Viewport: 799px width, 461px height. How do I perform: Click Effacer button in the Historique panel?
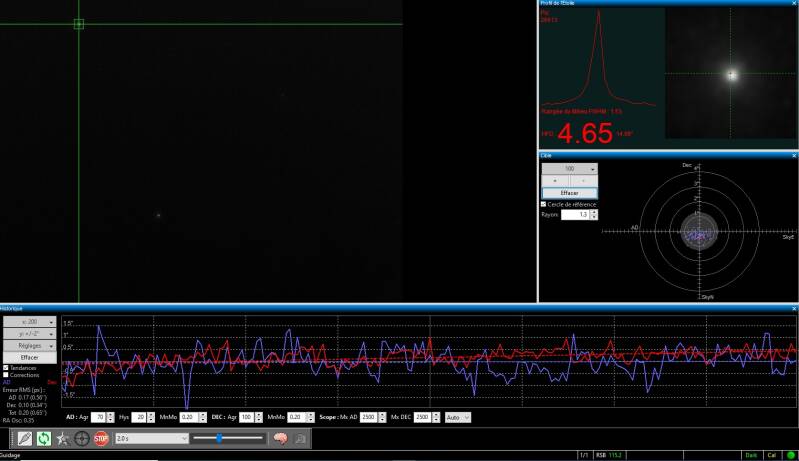click(29, 357)
